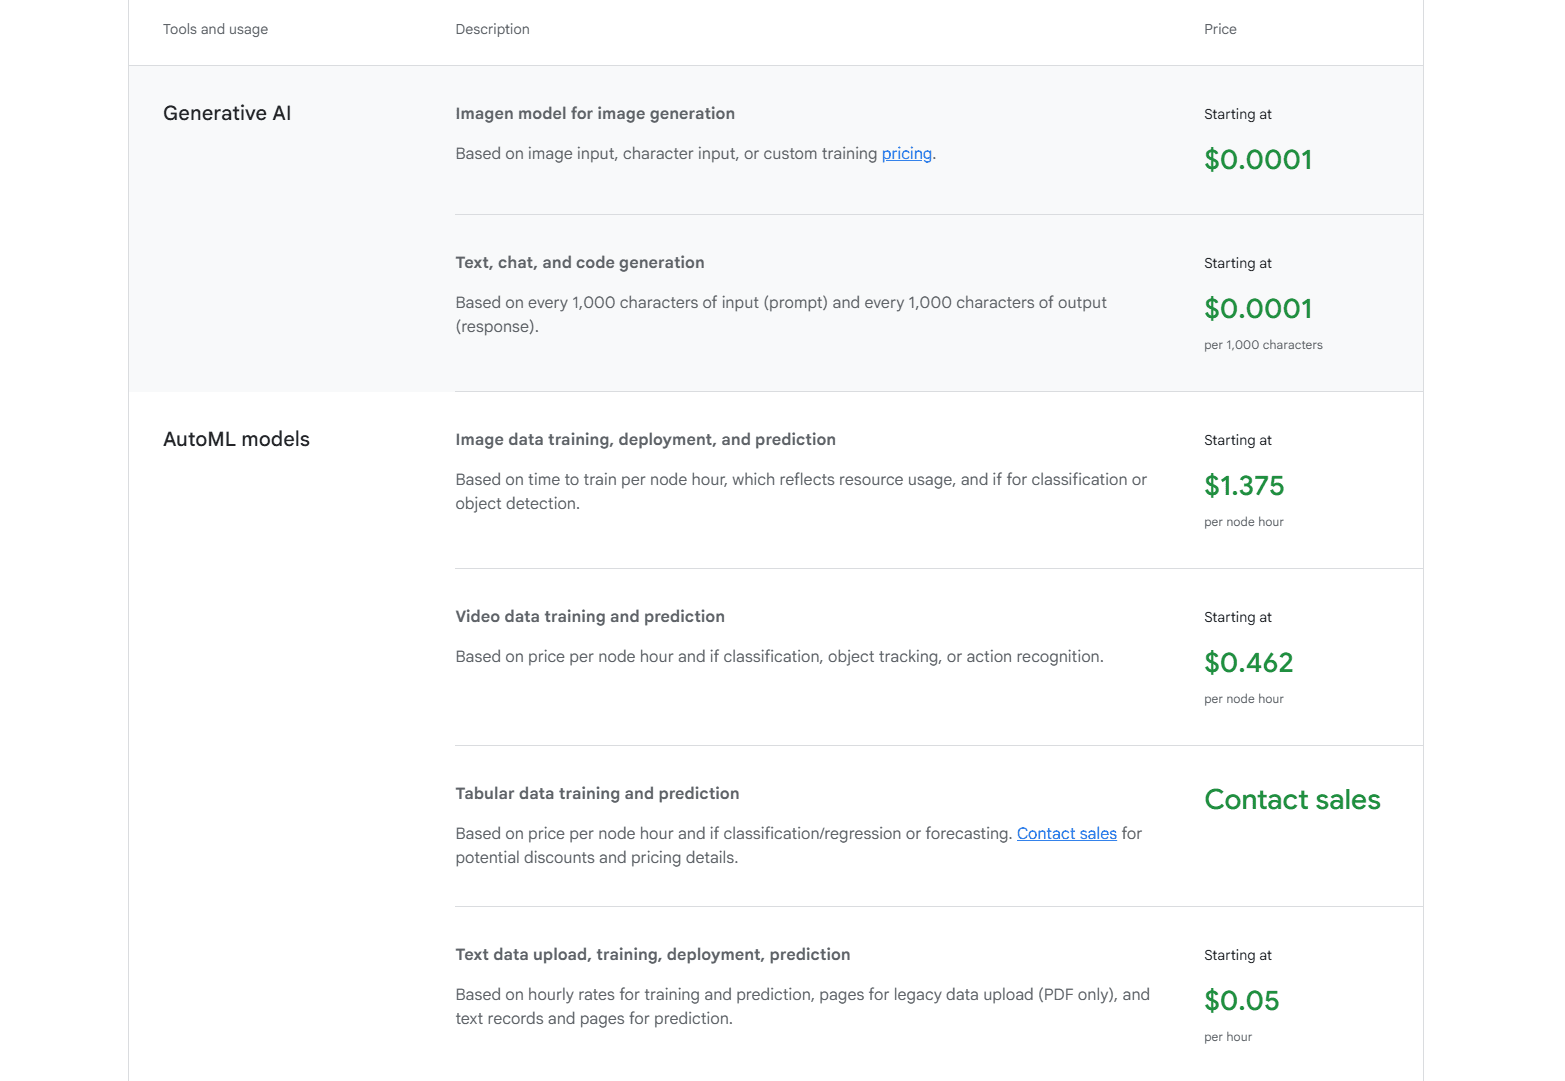Select the Generative AI category heading

pyautogui.click(x=227, y=114)
